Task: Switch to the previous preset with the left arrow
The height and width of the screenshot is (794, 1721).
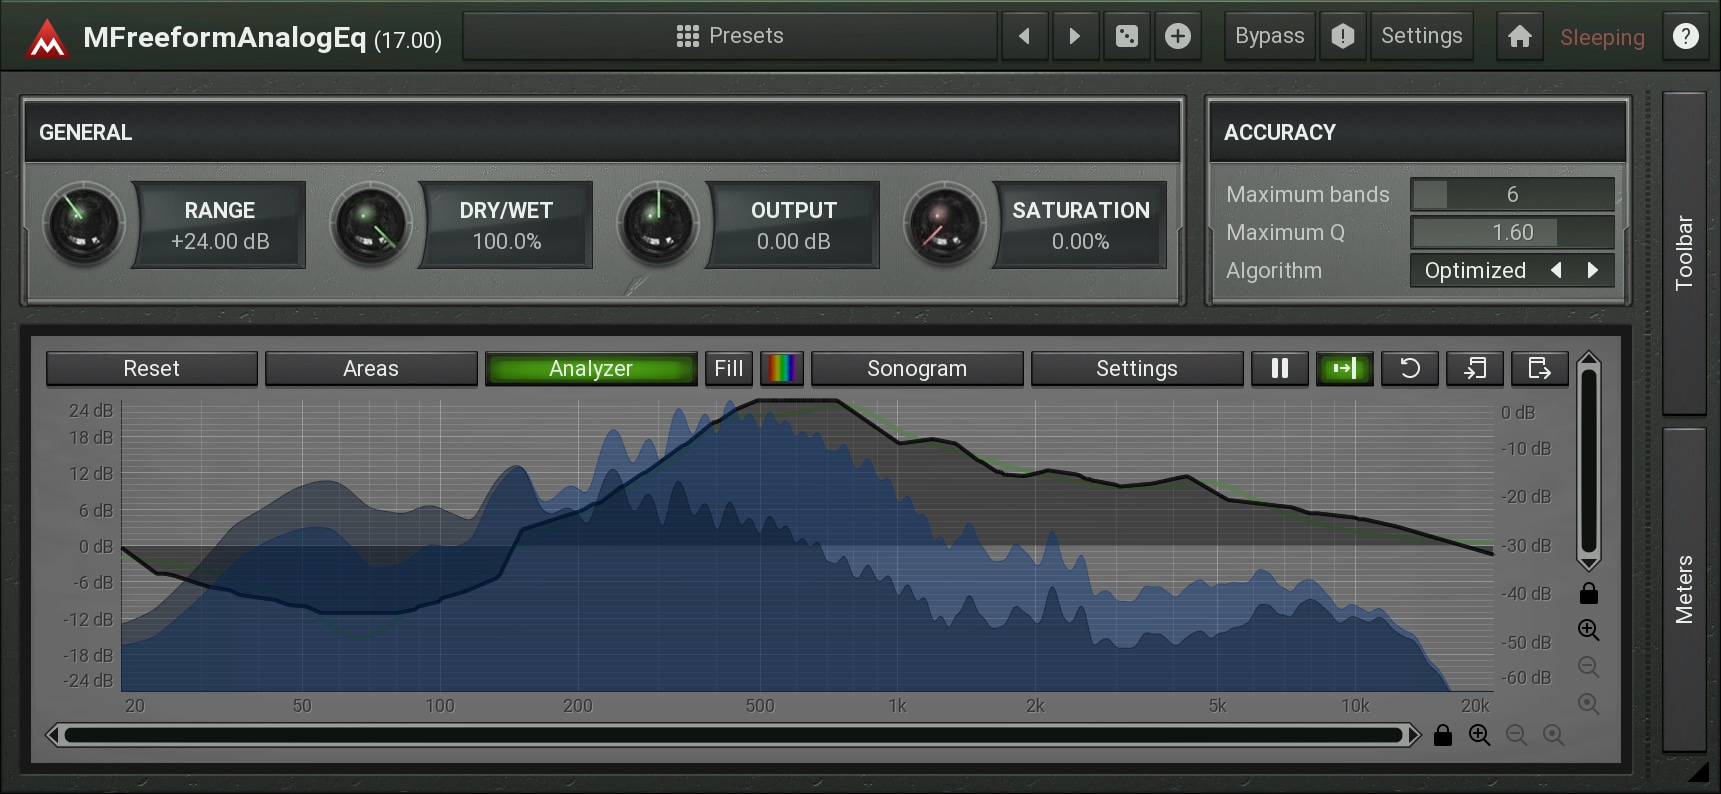Action: (x=1024, y=37)
